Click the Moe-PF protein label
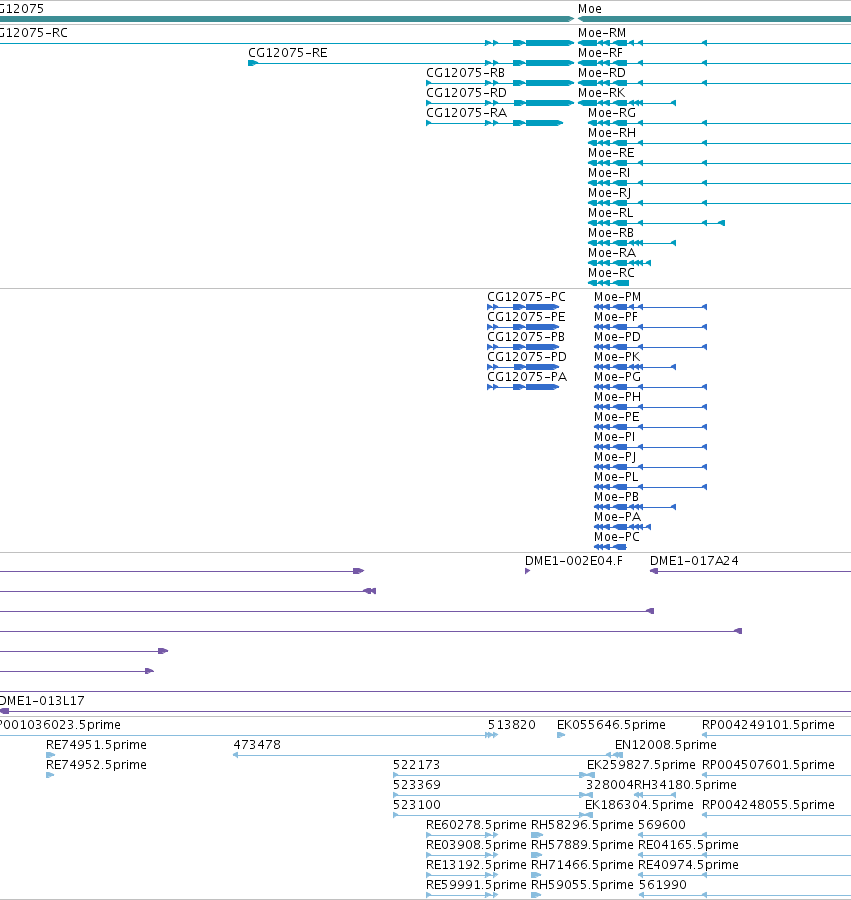The height and width of the screenshot is (900, 851). point(616,317)
